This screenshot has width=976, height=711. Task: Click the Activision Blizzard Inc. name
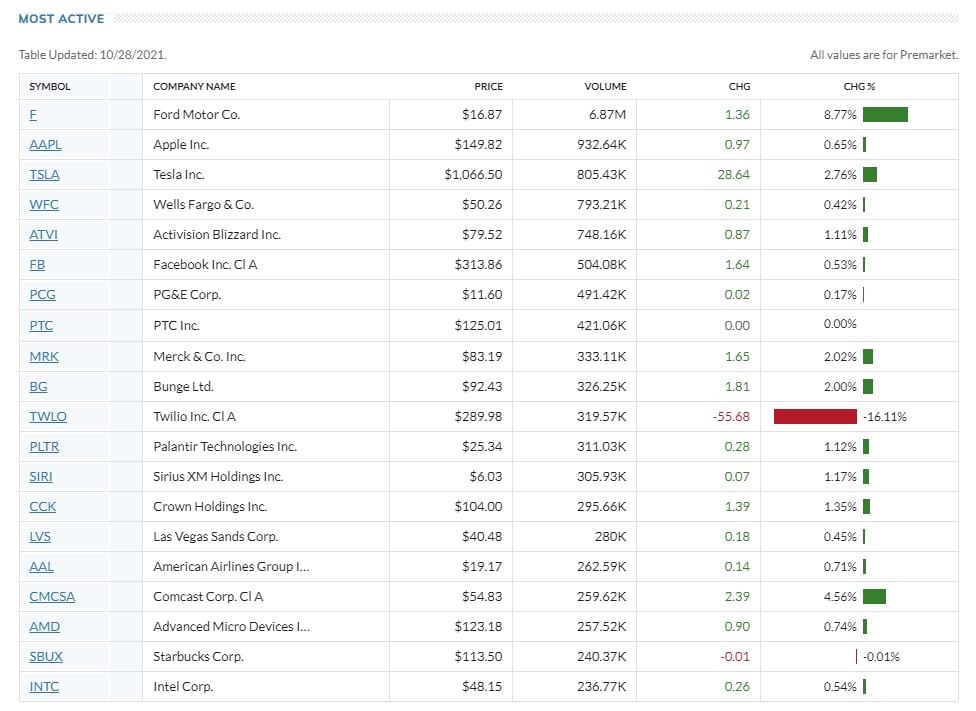point(217,235)
